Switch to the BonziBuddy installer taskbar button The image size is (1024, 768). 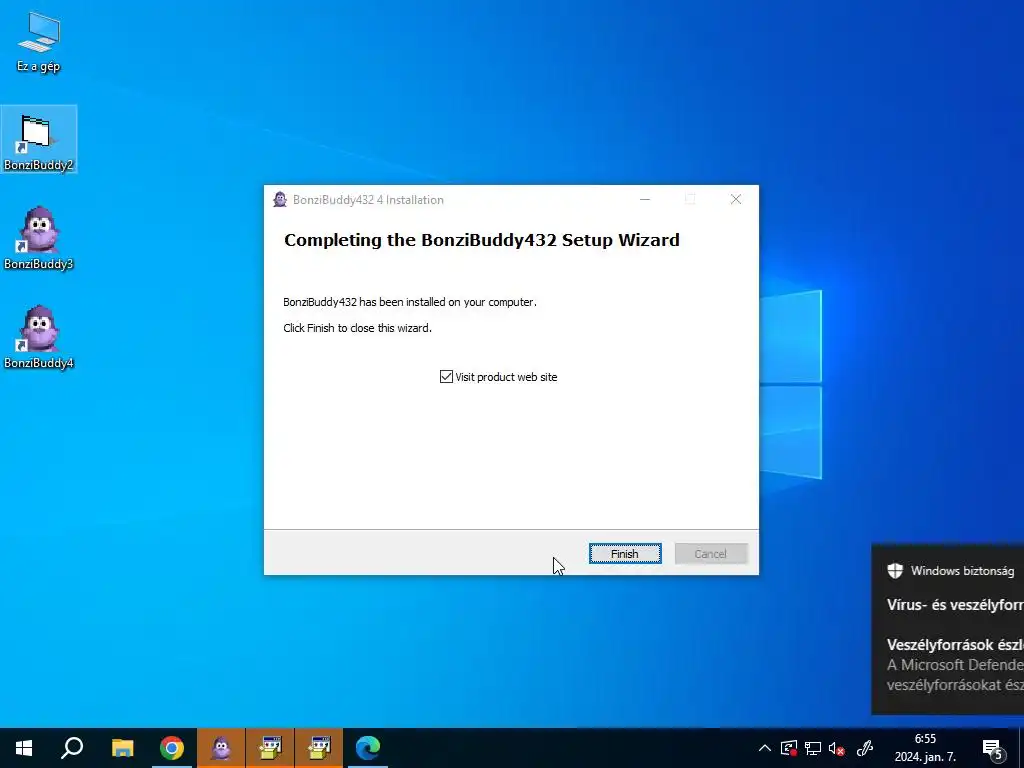click(221, 748)
